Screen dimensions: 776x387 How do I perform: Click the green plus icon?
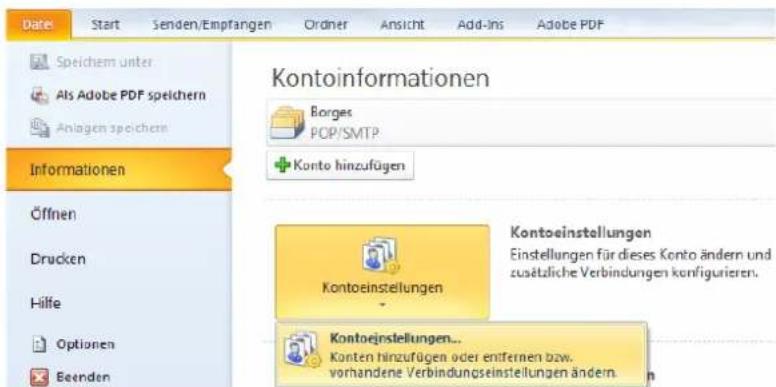tap(283, 165)
